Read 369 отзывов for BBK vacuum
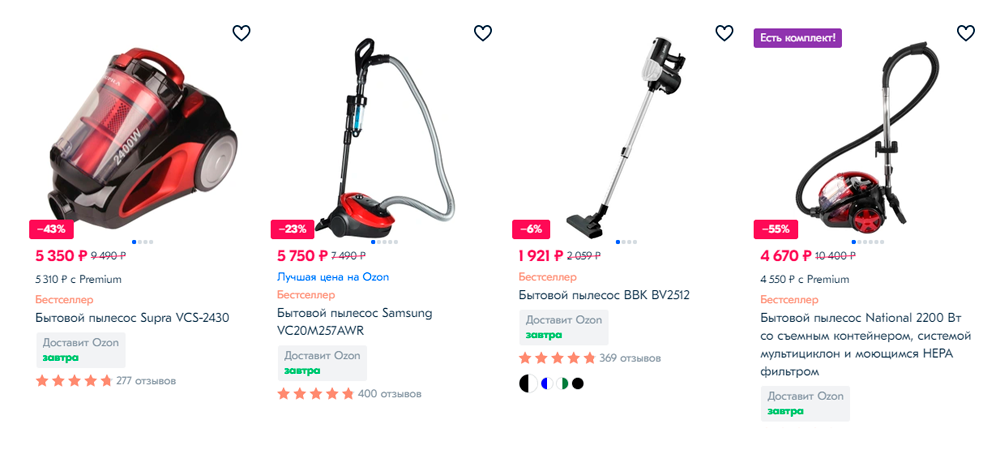This screenshot has height=454, width=1000. pyautogui.click(x=630, y=358)
